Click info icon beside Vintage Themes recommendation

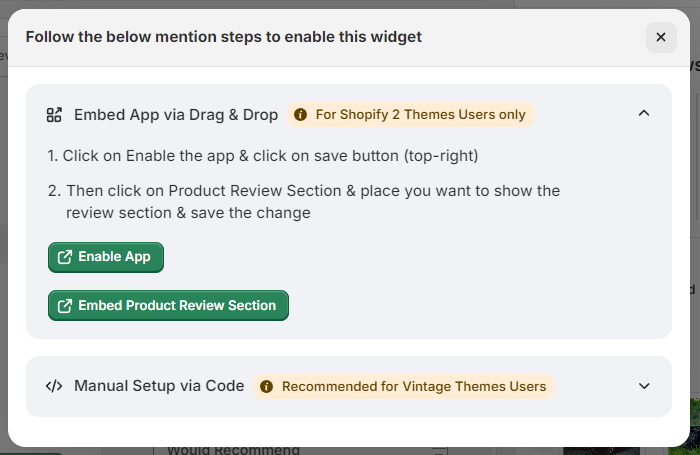click(x=267, y=386)
